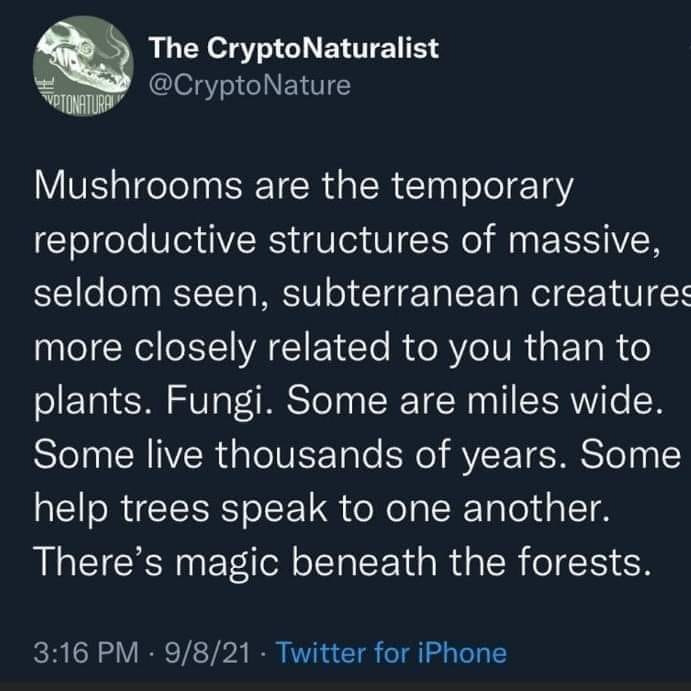
Task: Click the 'Some live thousands of years' line
Action: 297,456
